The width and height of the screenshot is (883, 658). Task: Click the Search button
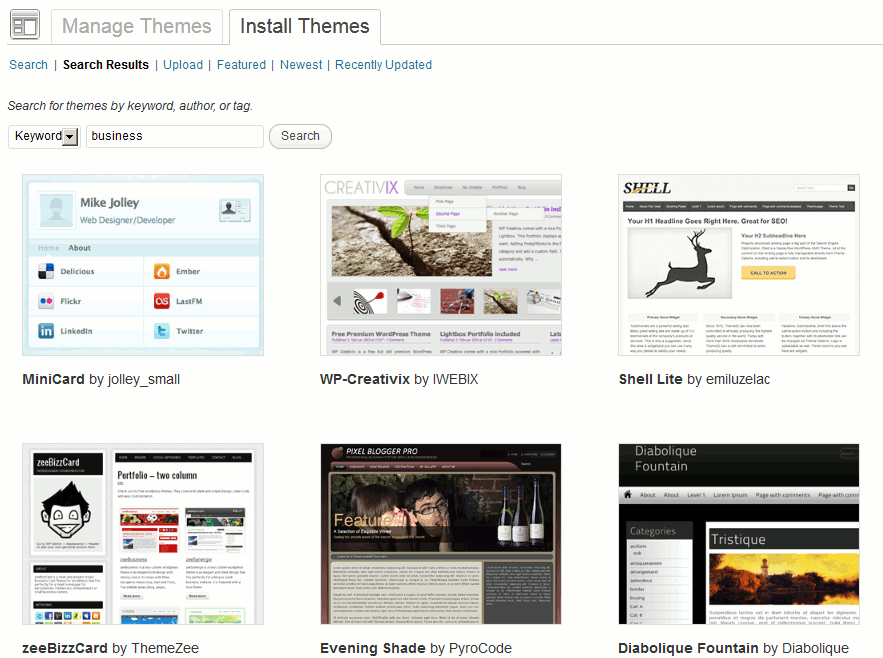[x=300, y=136]
